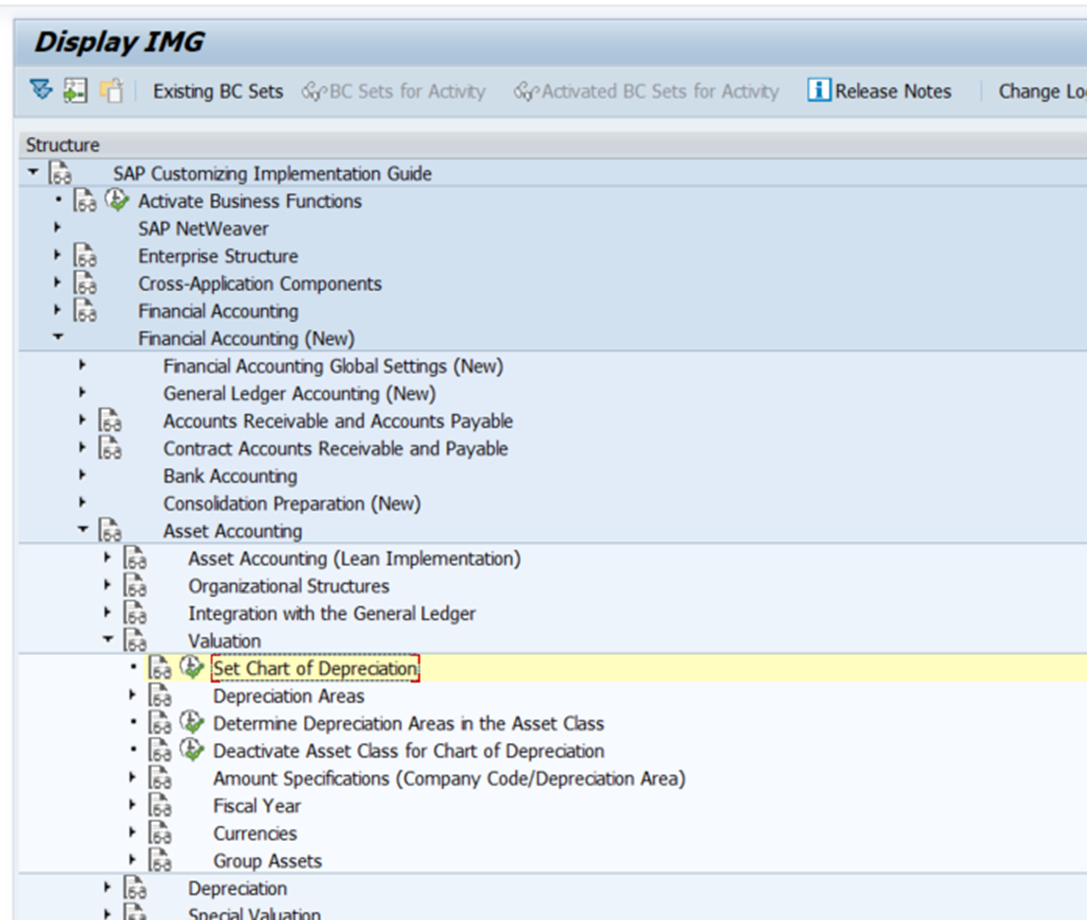This screenshot has width=1087, height=920.
Task: Open documentation icon for Deactivate Asset Class for Chart of Depreciation
Action: tap(159, 750)
